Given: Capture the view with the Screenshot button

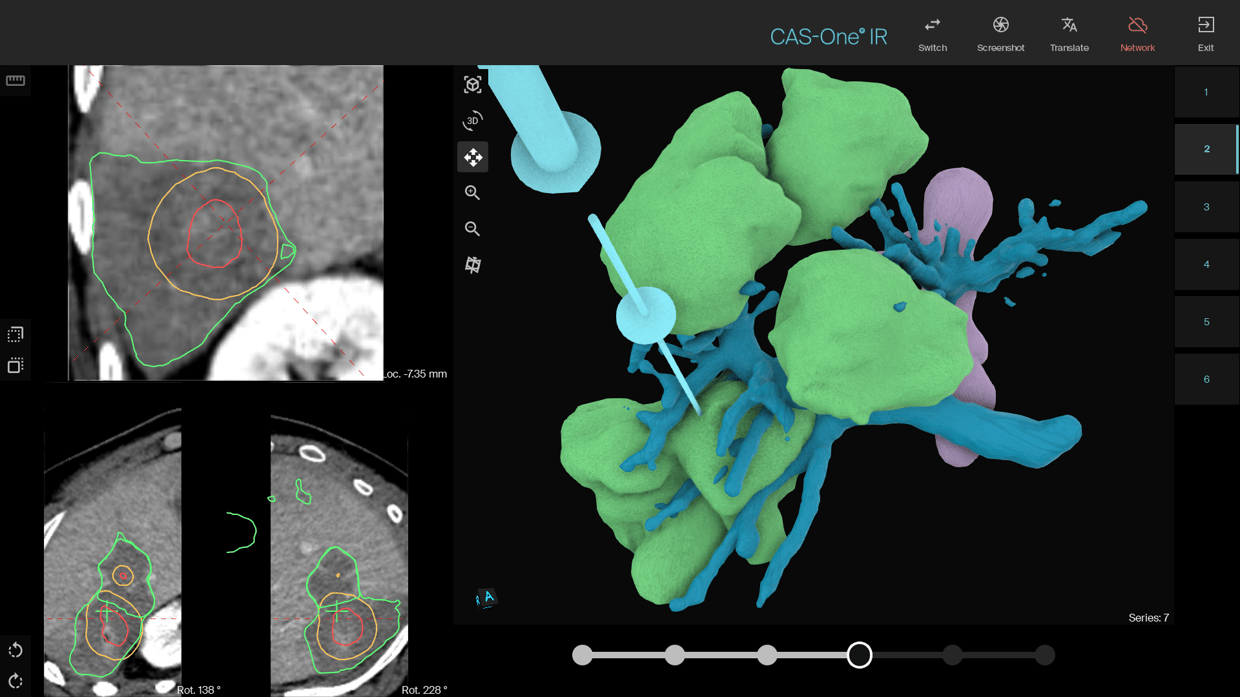Looking at the screenshot, I should point(1000,33).
